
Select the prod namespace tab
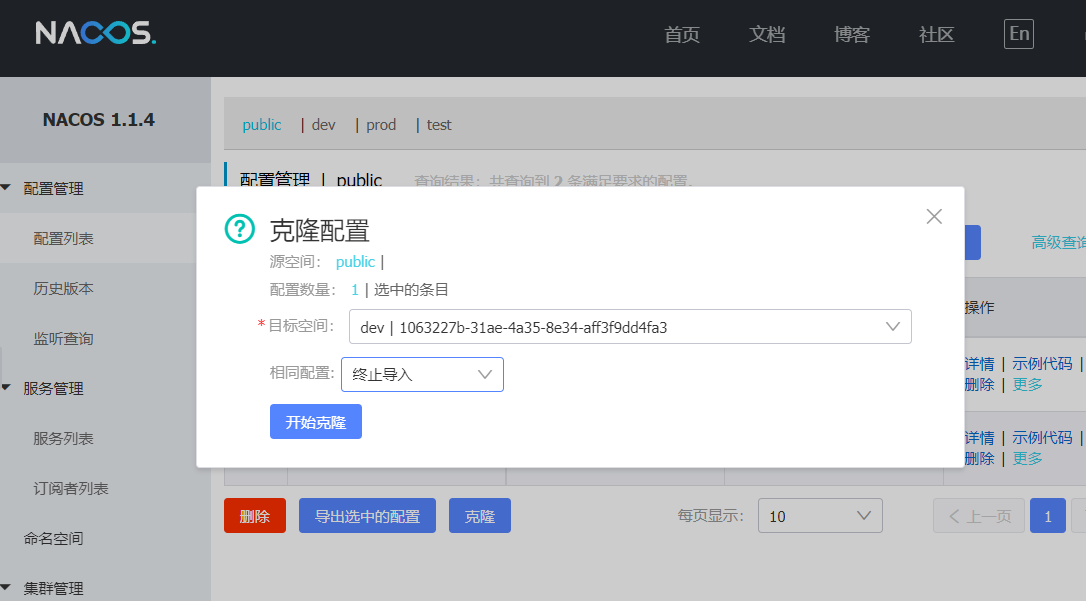coord(381,125)
